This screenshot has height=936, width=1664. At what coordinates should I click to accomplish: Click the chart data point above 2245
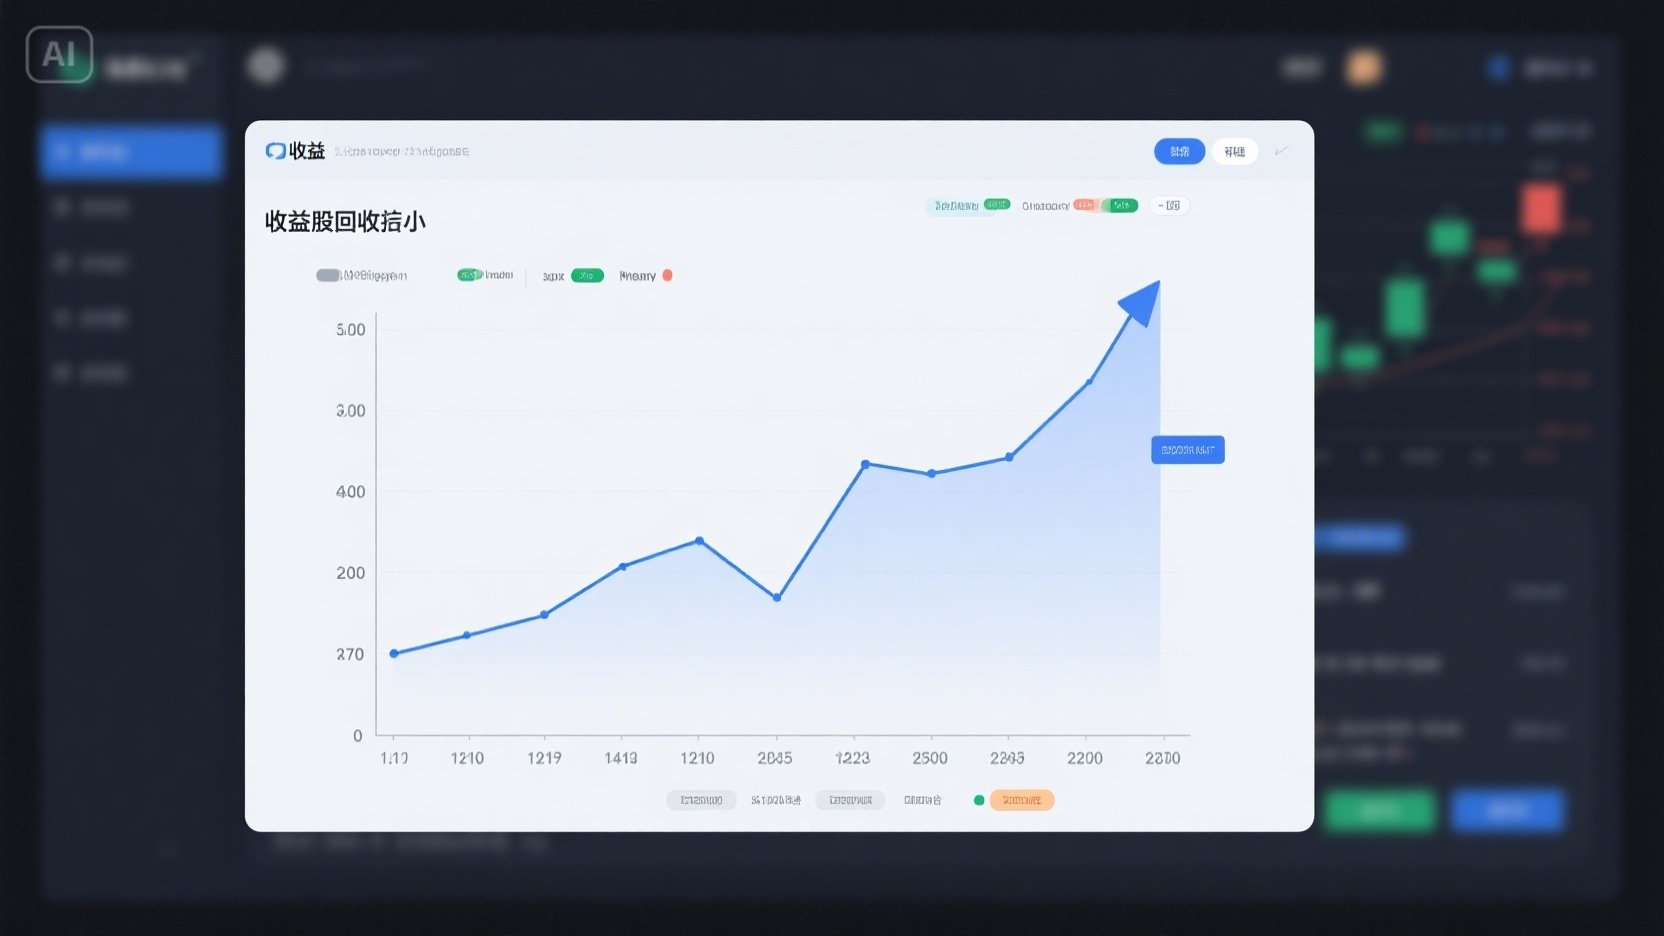1009,457
